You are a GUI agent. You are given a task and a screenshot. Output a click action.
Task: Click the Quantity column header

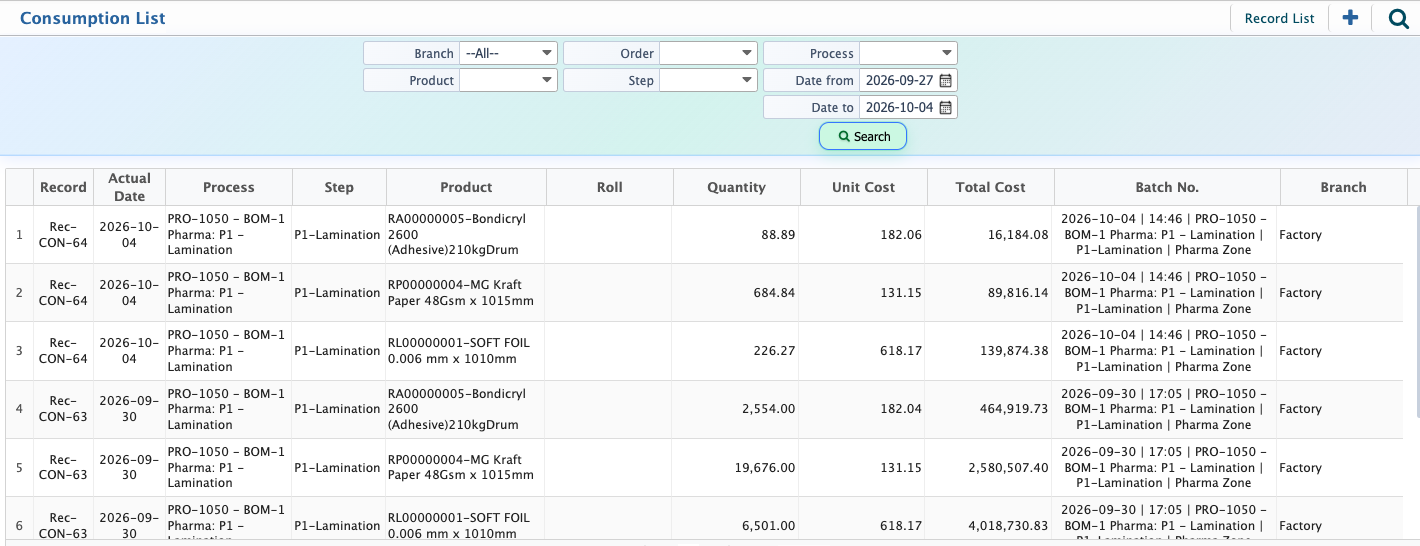coord(736,187)
